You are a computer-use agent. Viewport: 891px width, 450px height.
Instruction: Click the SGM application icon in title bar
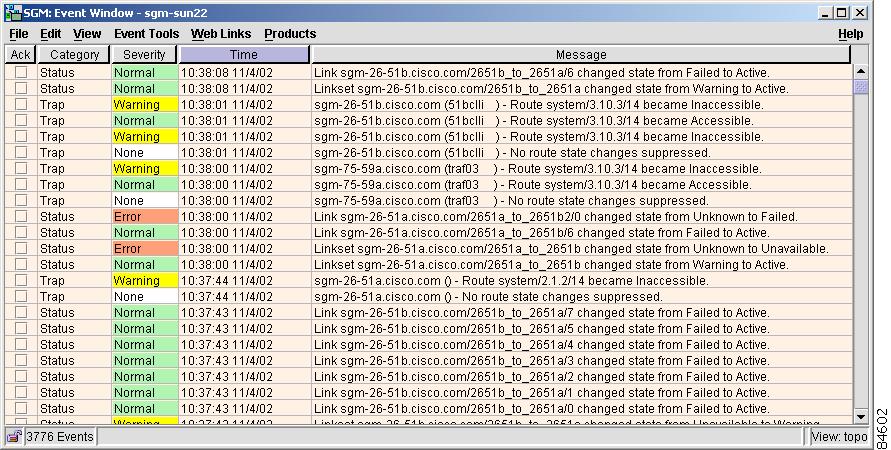pos(13,12)
